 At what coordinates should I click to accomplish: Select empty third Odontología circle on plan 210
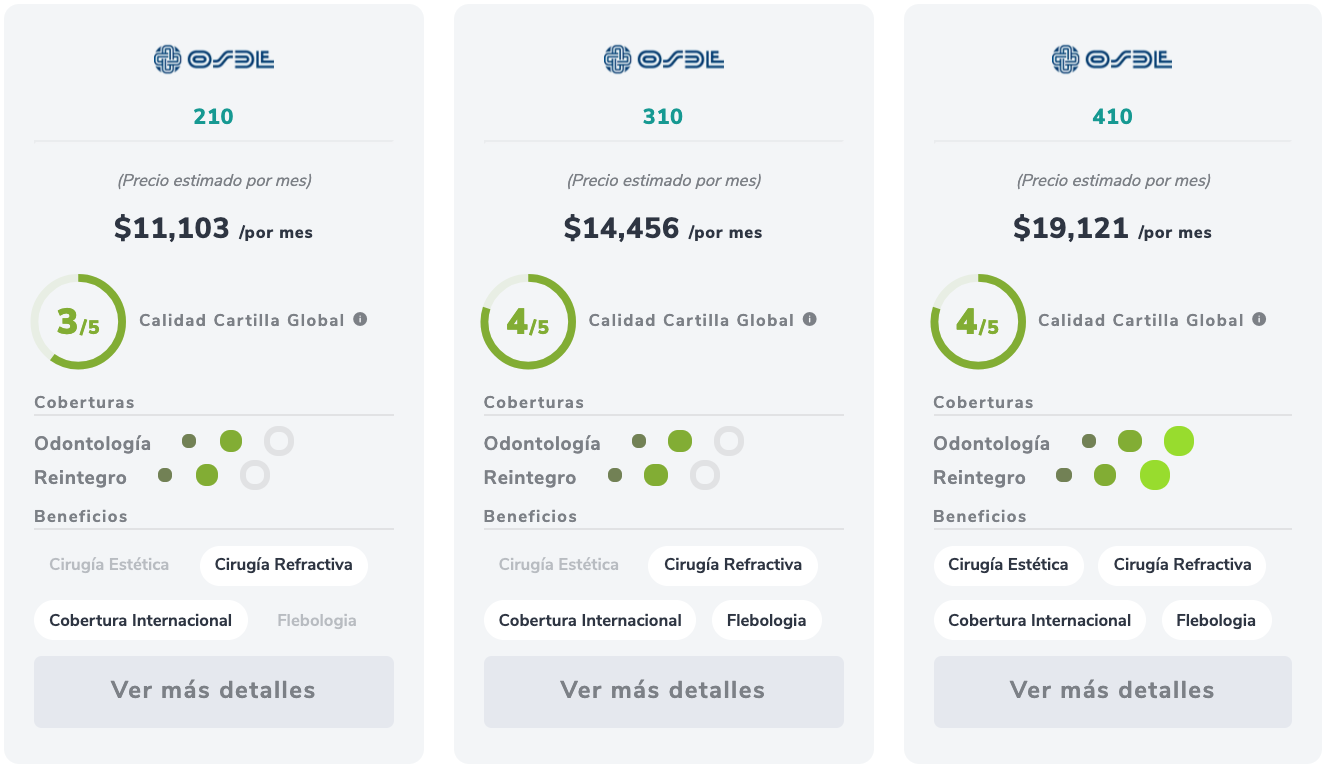[279, 441]
